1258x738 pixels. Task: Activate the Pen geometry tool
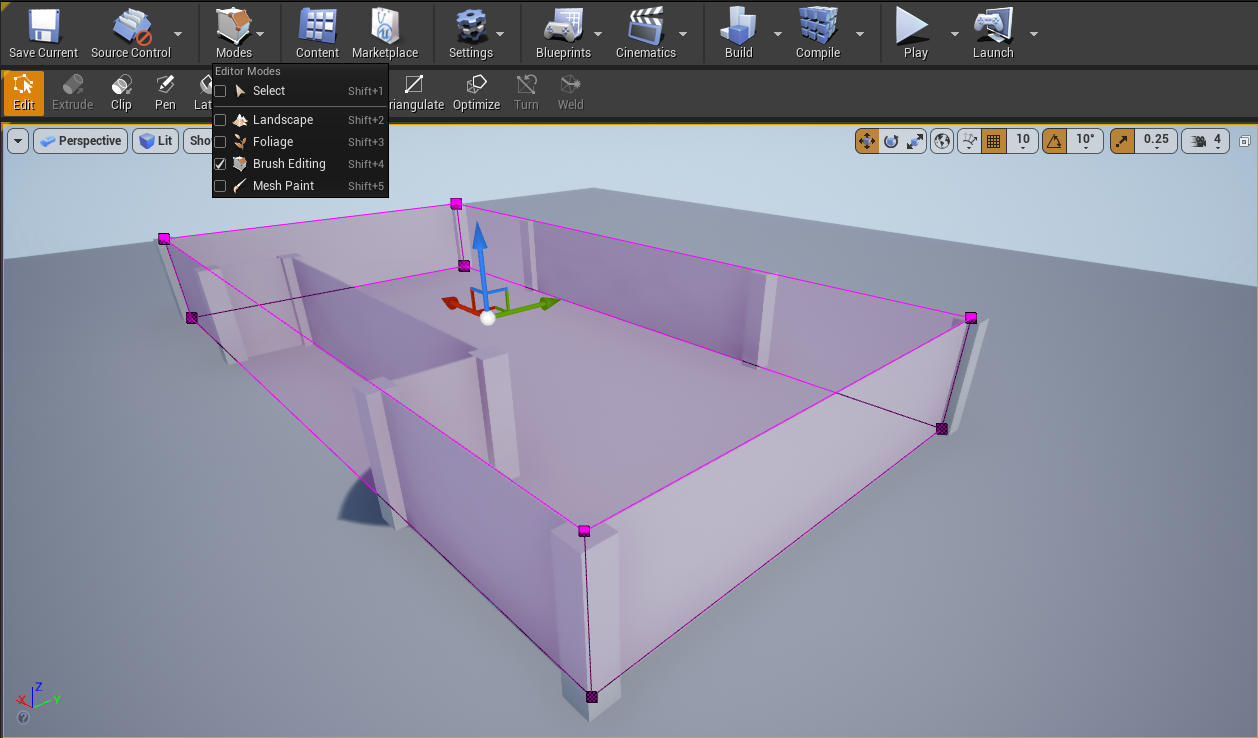[x=165, y=92]
